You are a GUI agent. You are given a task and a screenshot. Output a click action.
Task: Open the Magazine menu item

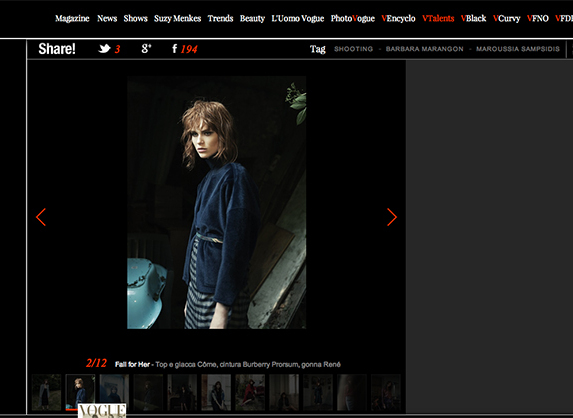(72, 18)
